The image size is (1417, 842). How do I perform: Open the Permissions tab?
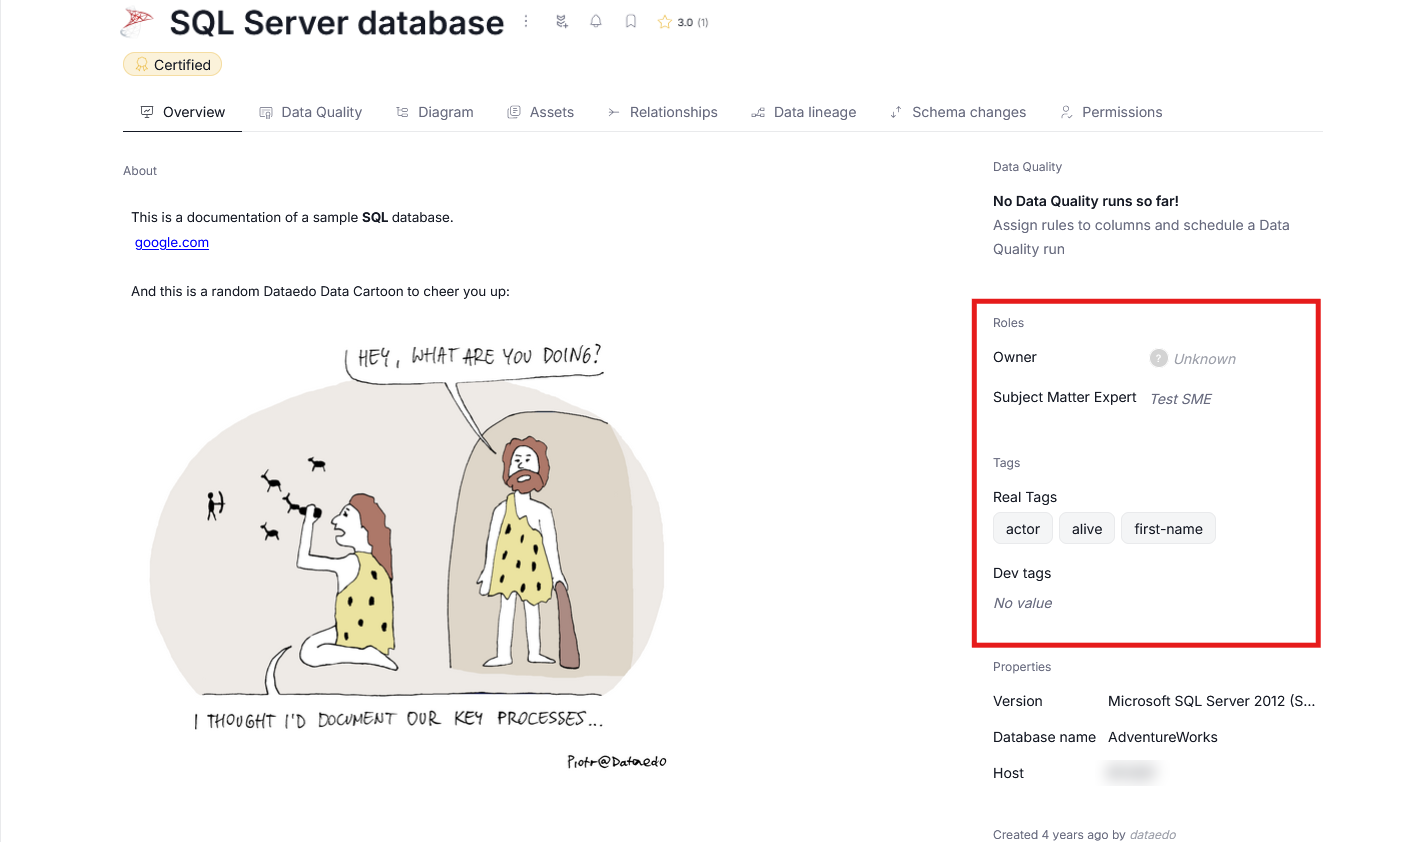click(1110, 112)
